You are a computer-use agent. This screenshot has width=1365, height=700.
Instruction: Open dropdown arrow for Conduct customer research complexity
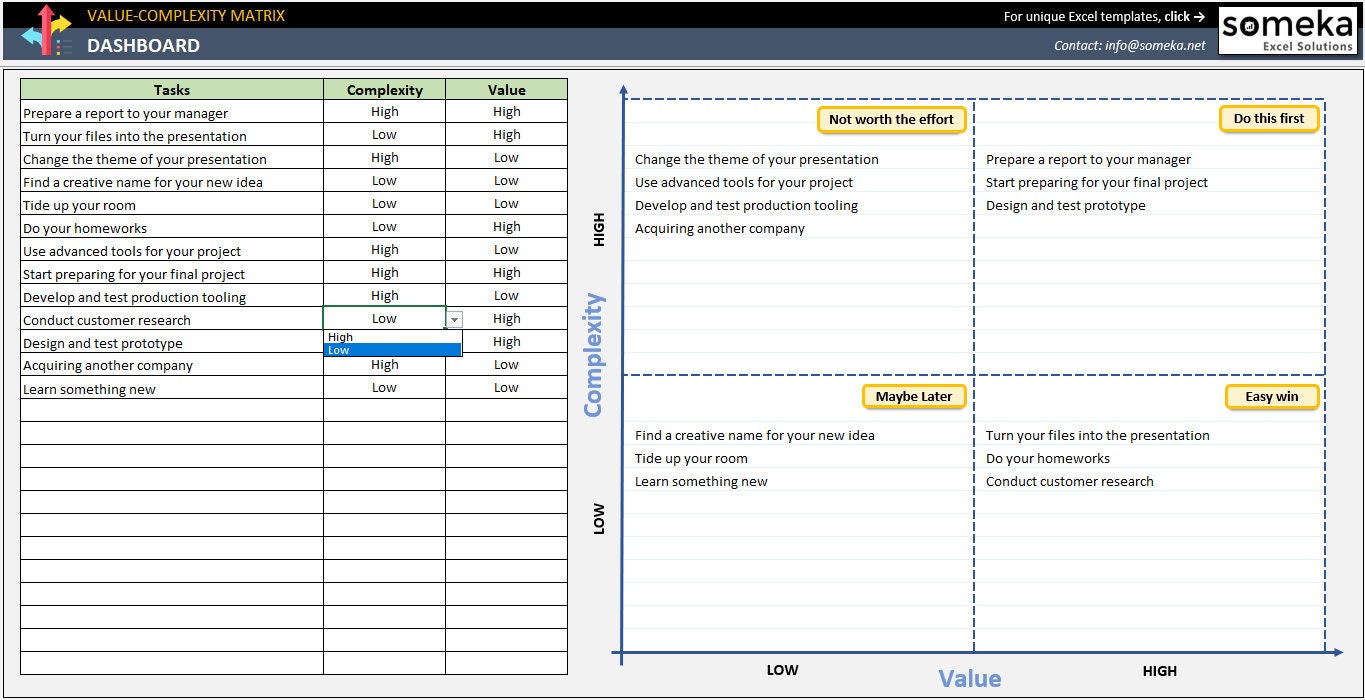coord(455,319)
